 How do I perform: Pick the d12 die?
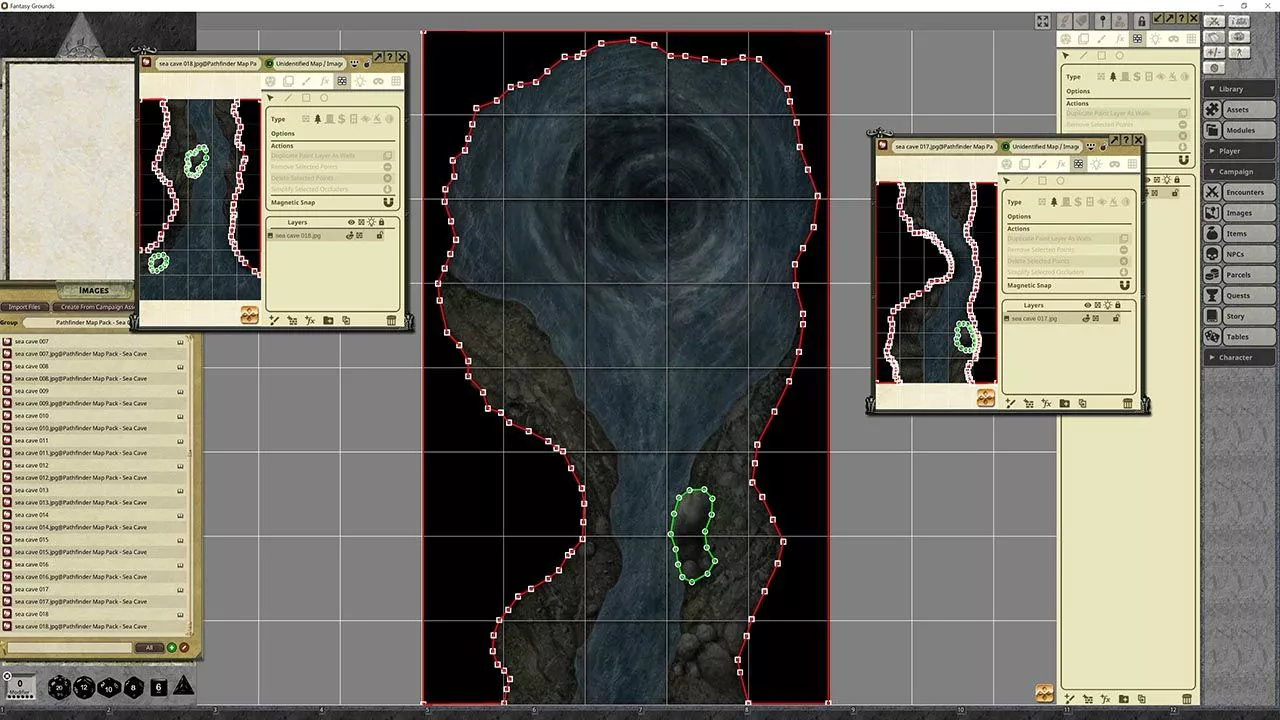point(84,687)
